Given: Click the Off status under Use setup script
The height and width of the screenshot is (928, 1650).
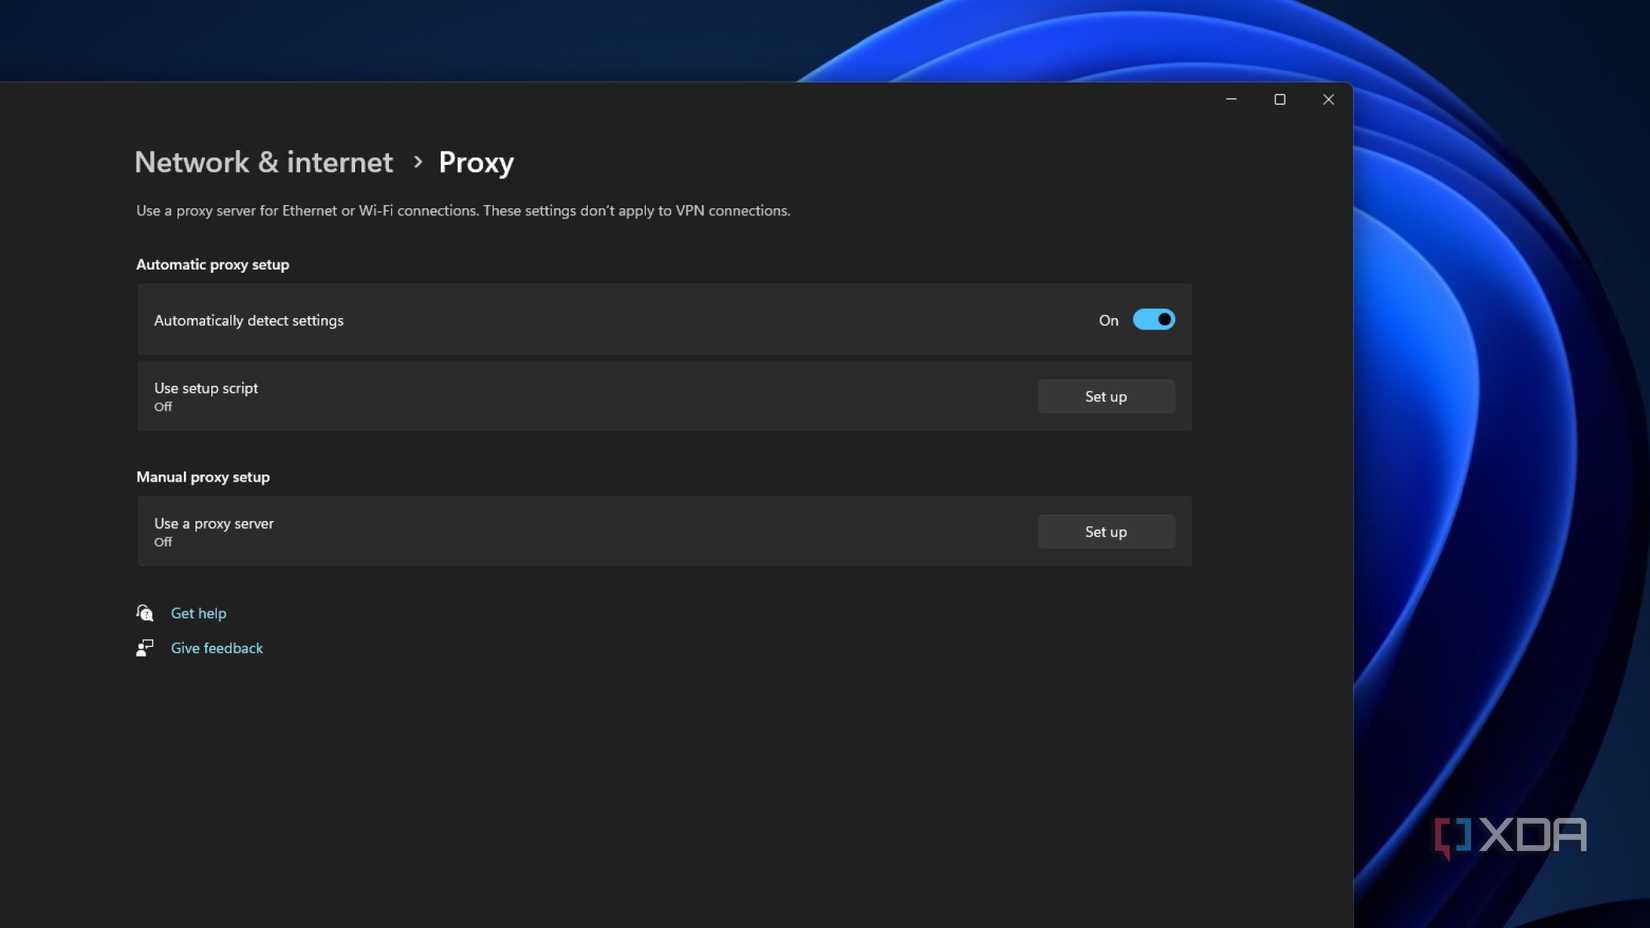Looking at the screenshot, I should 162,406.
